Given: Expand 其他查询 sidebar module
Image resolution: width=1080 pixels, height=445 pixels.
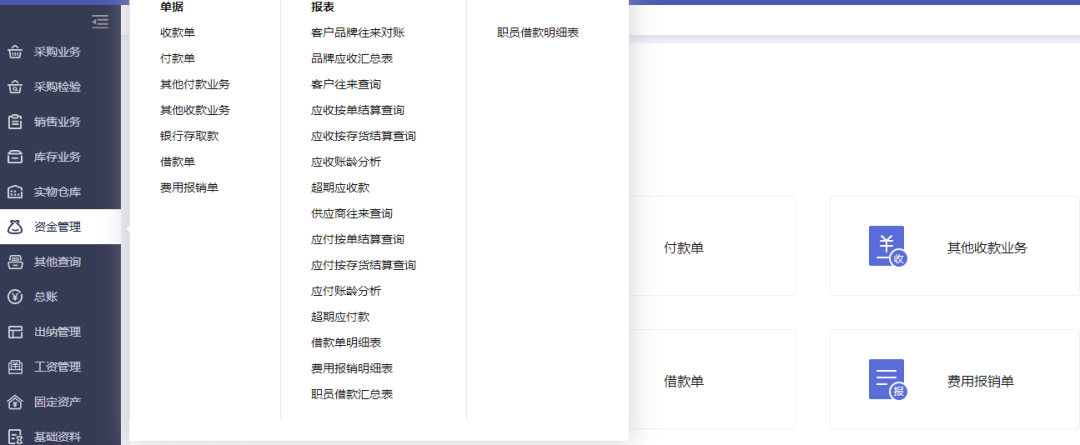Looking at the screenshot, I should [x=57, y=262].
